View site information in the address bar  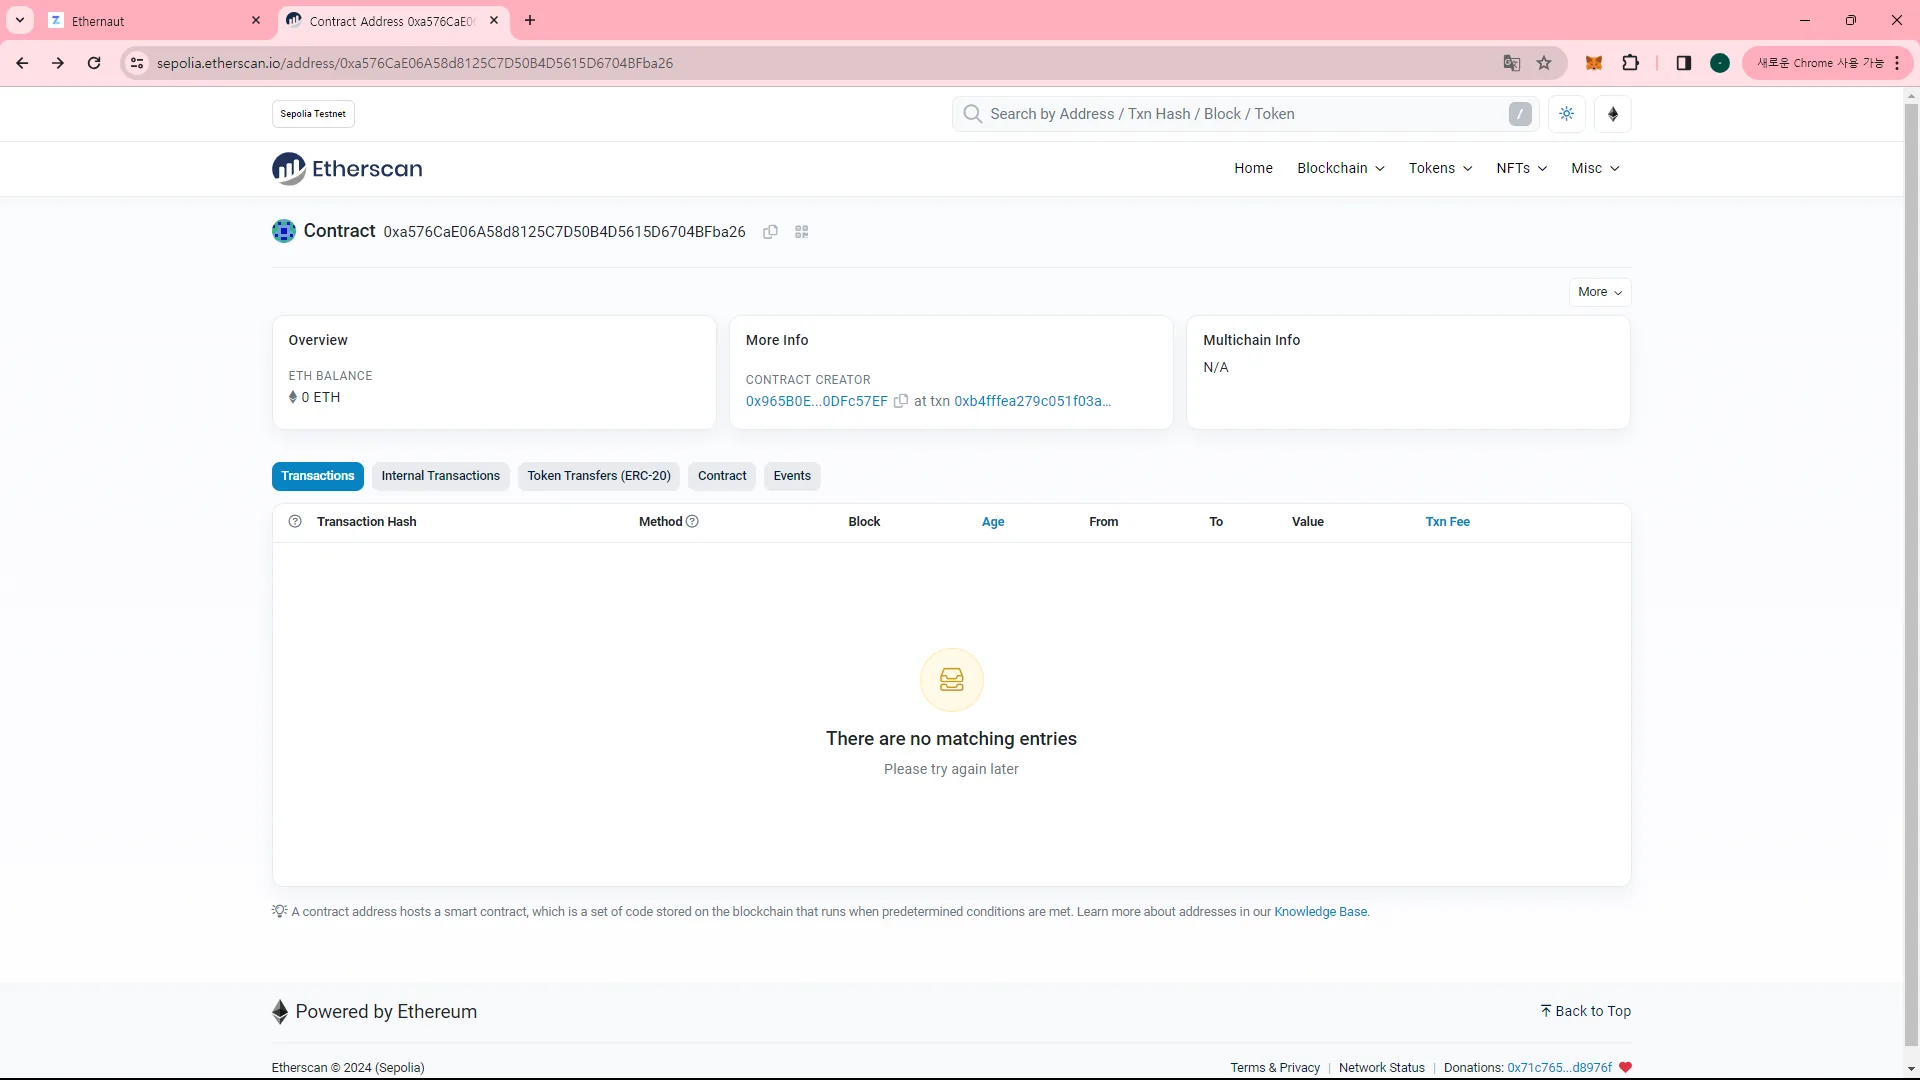137,63
